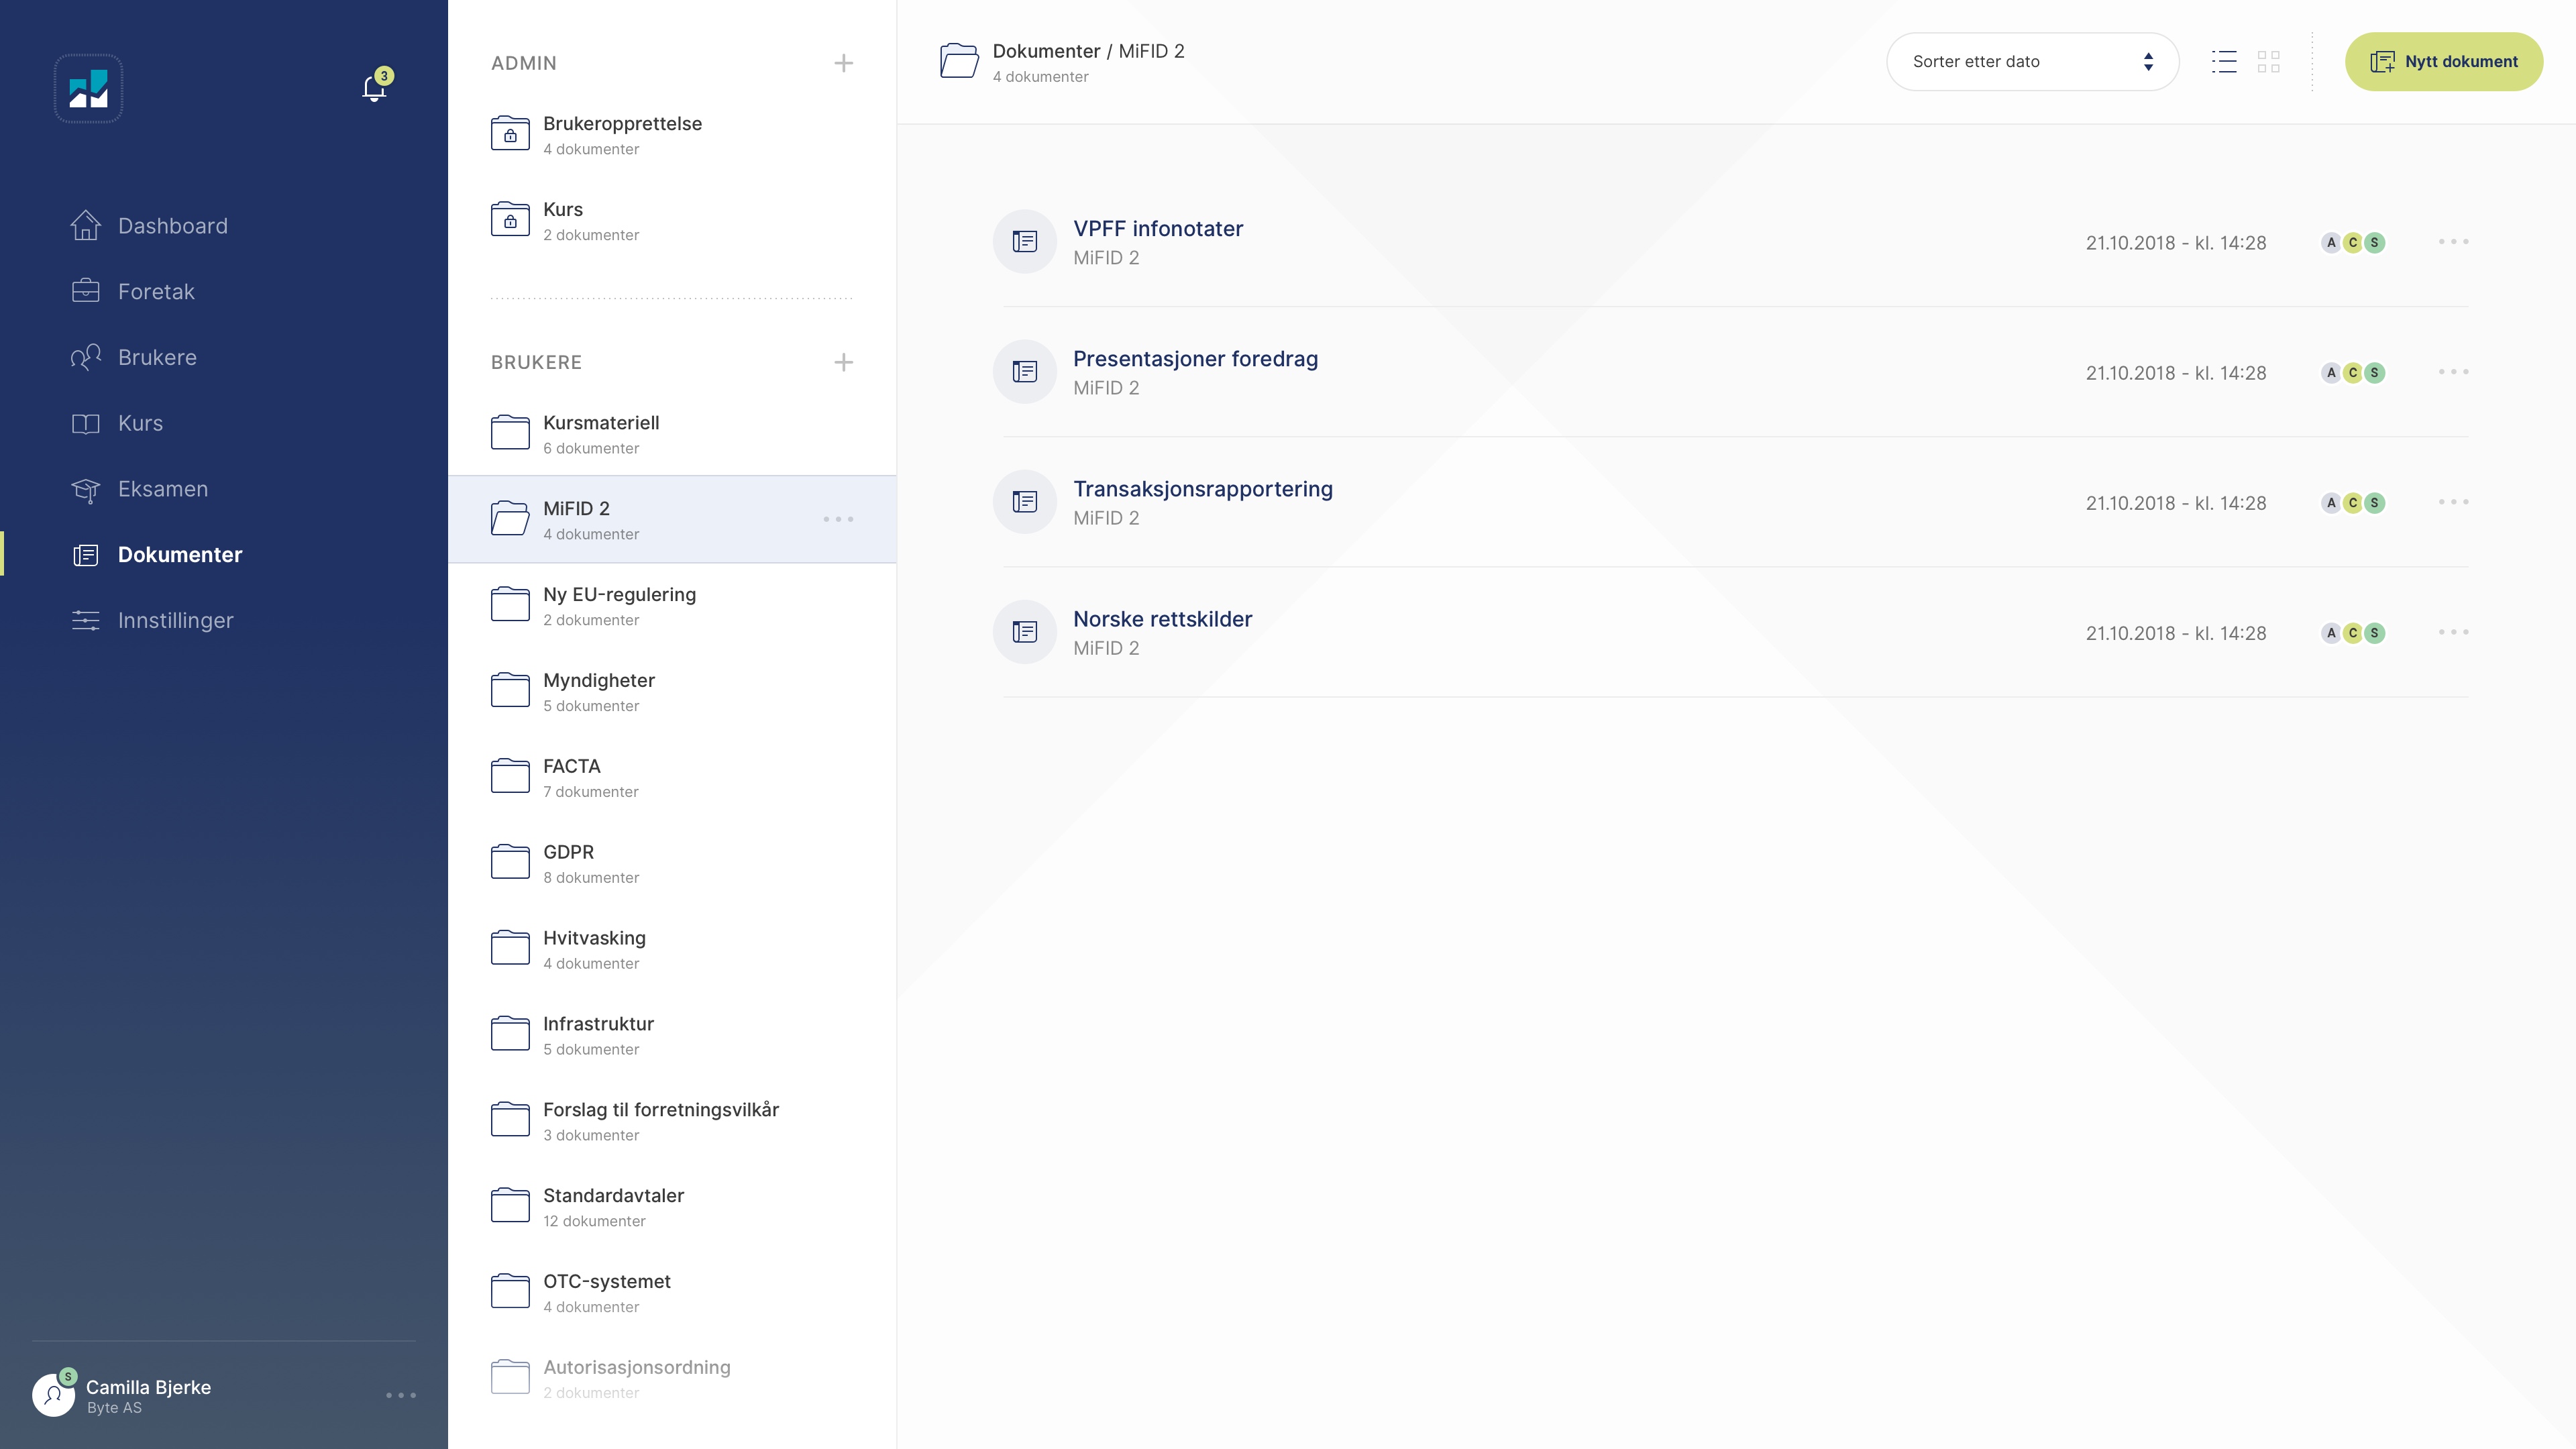Open Presentasjoner foredrag more options

[2453, 372]
